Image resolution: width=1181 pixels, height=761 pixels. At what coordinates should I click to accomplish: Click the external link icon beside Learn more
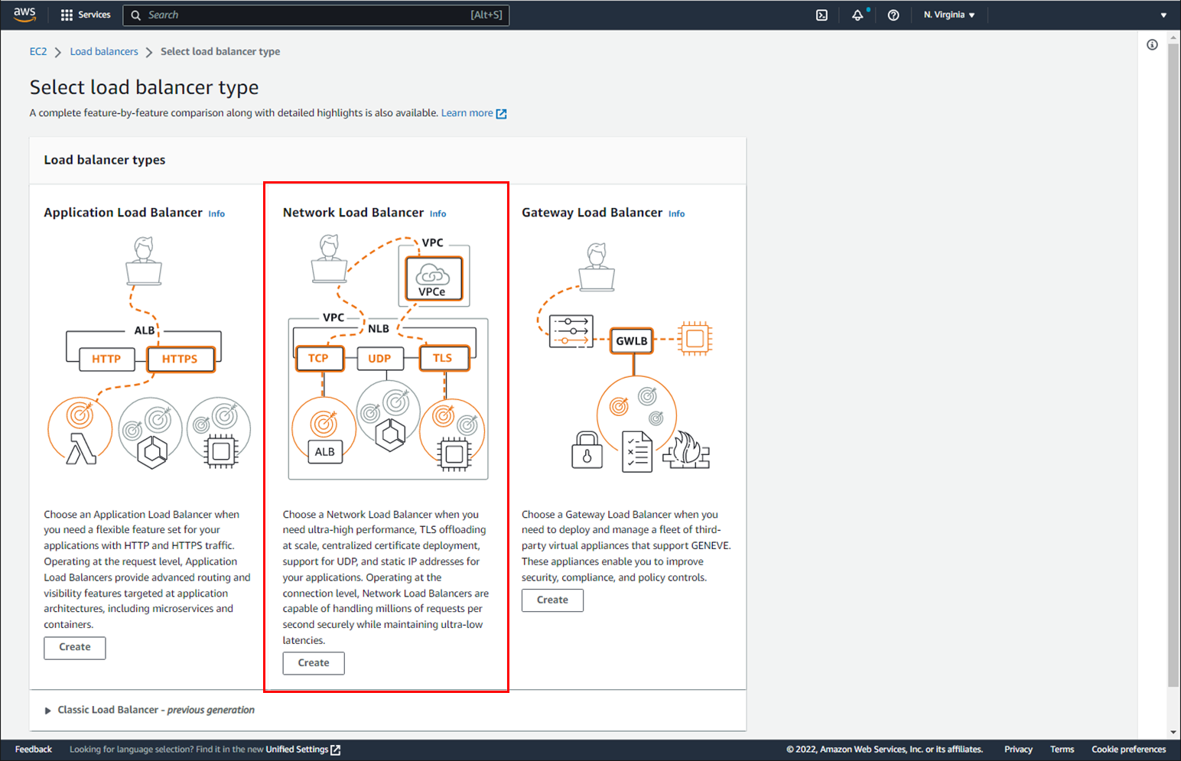(x=501, y=113)
